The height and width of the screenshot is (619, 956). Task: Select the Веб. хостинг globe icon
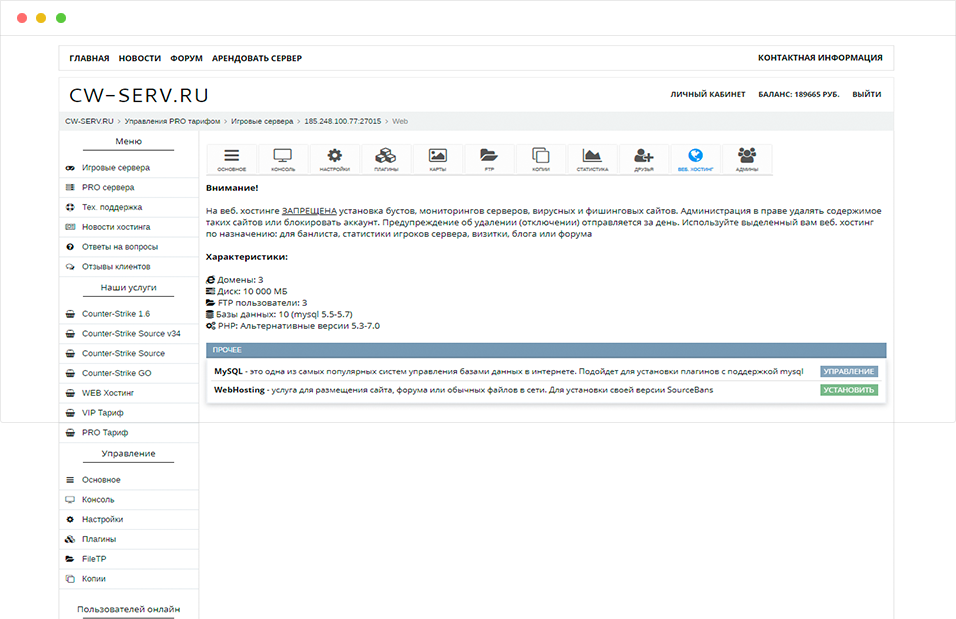point(696,159)
